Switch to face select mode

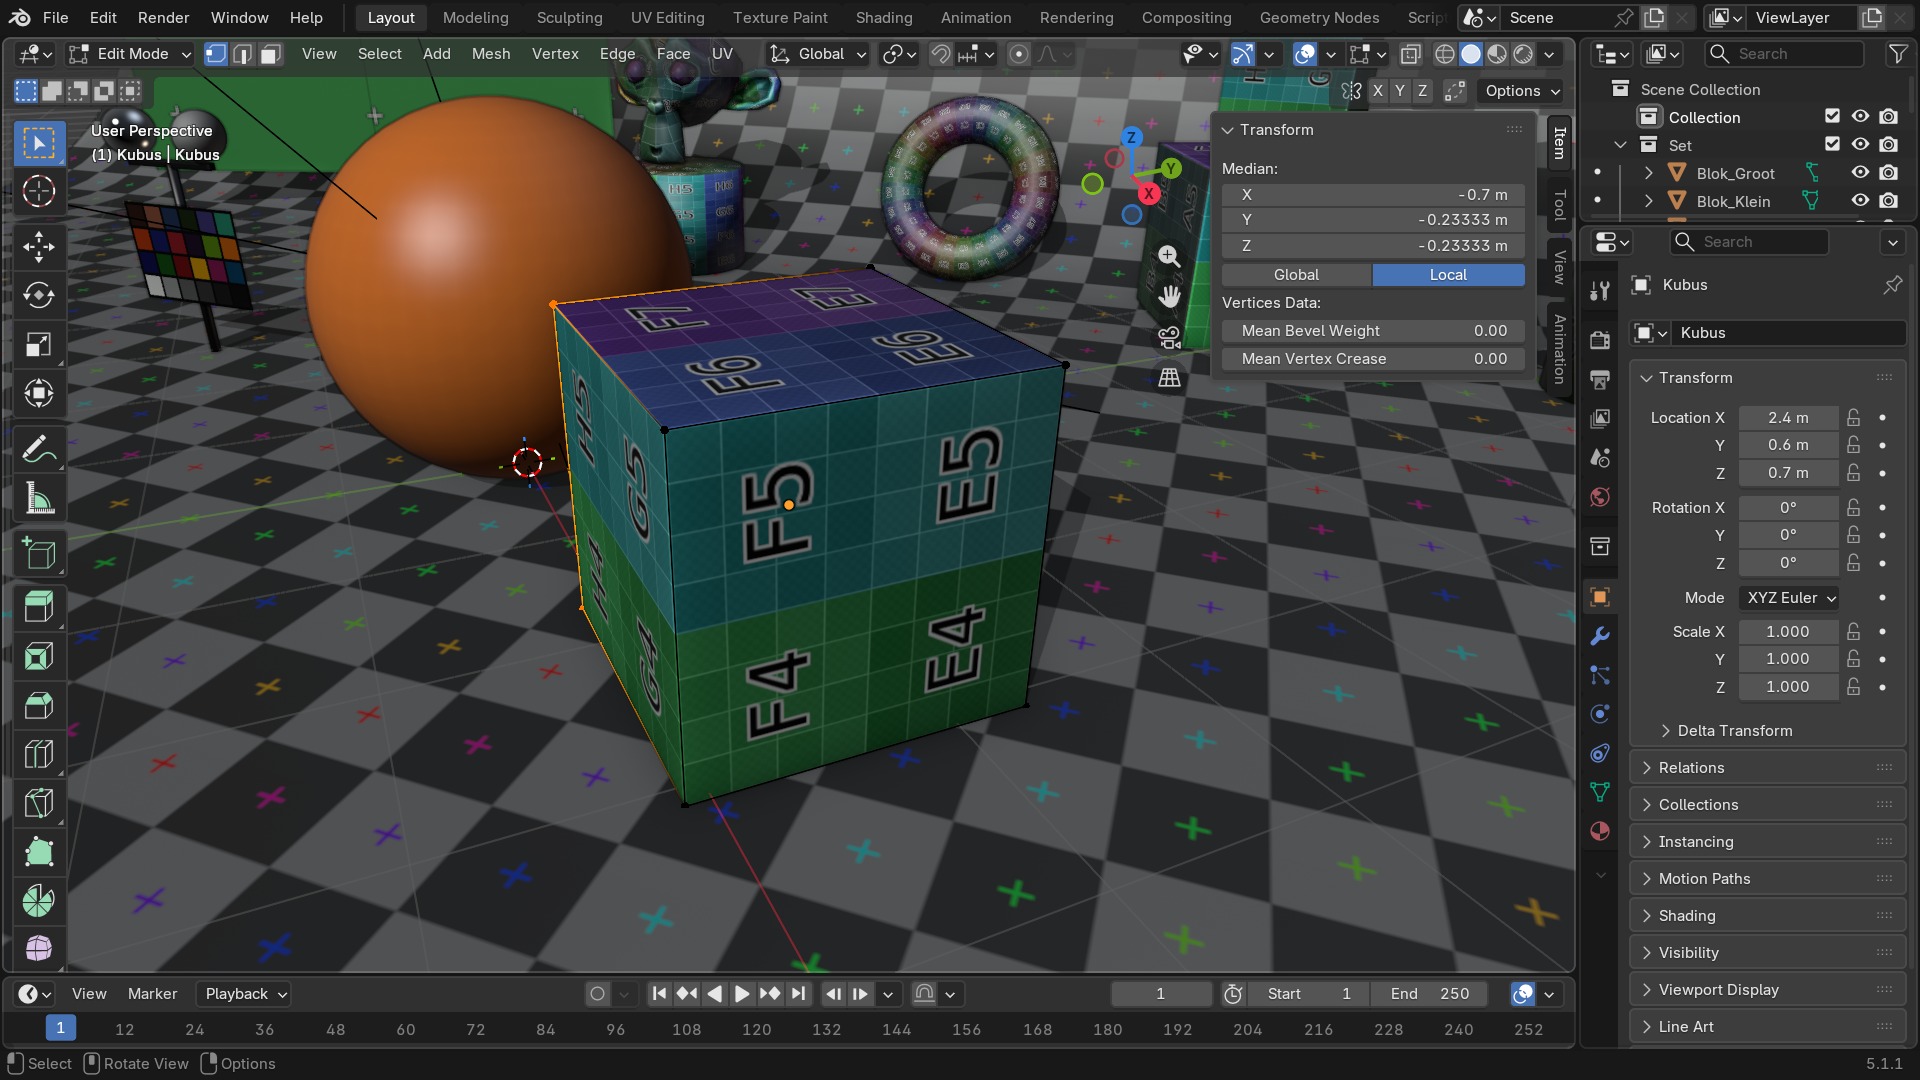[270, 54]
